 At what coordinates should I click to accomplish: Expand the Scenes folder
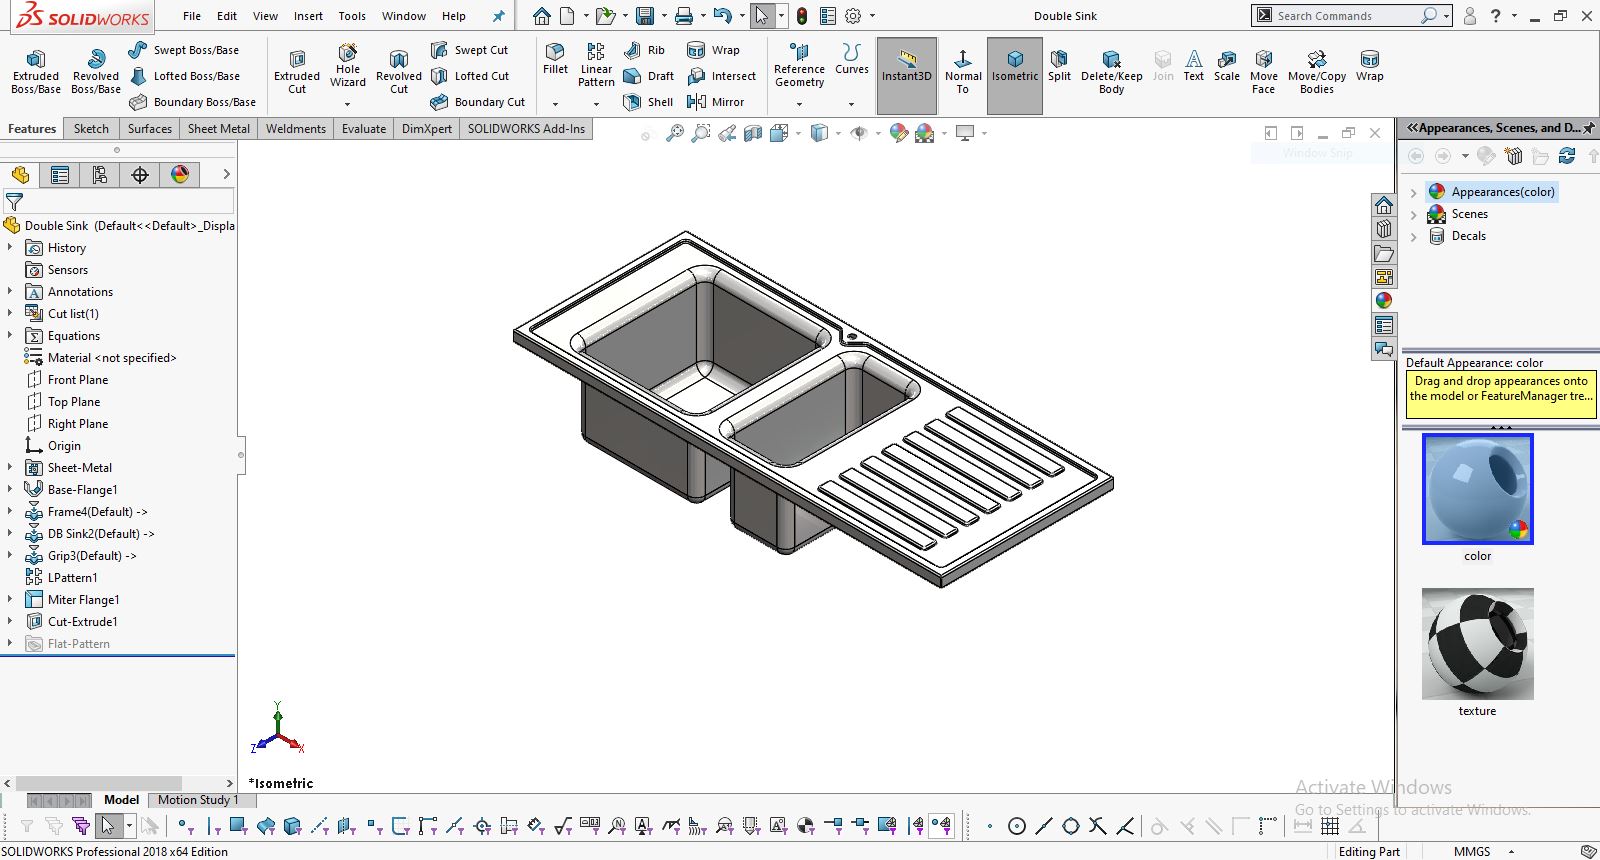(x=1413, y=214)
